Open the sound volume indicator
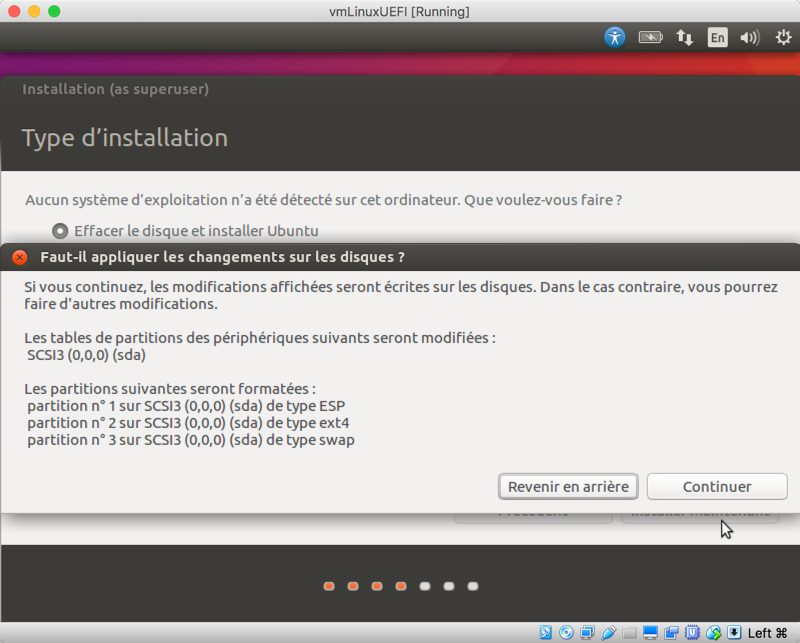Viewport: 800px width, 643px height. (750, 37)
